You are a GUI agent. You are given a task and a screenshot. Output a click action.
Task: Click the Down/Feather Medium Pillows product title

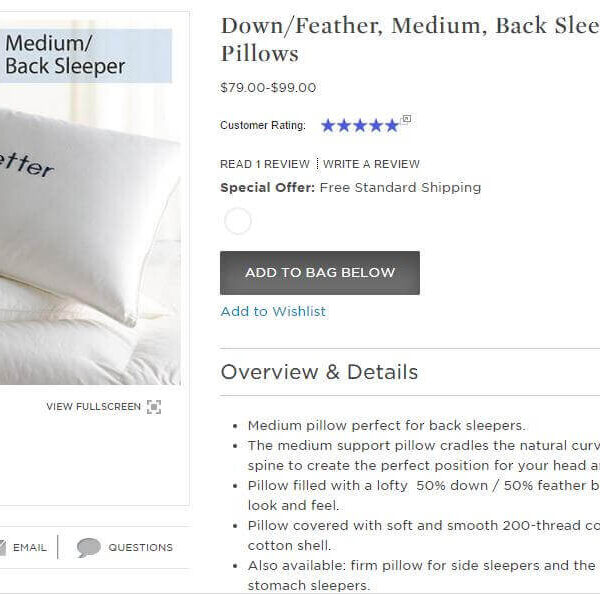410,39
